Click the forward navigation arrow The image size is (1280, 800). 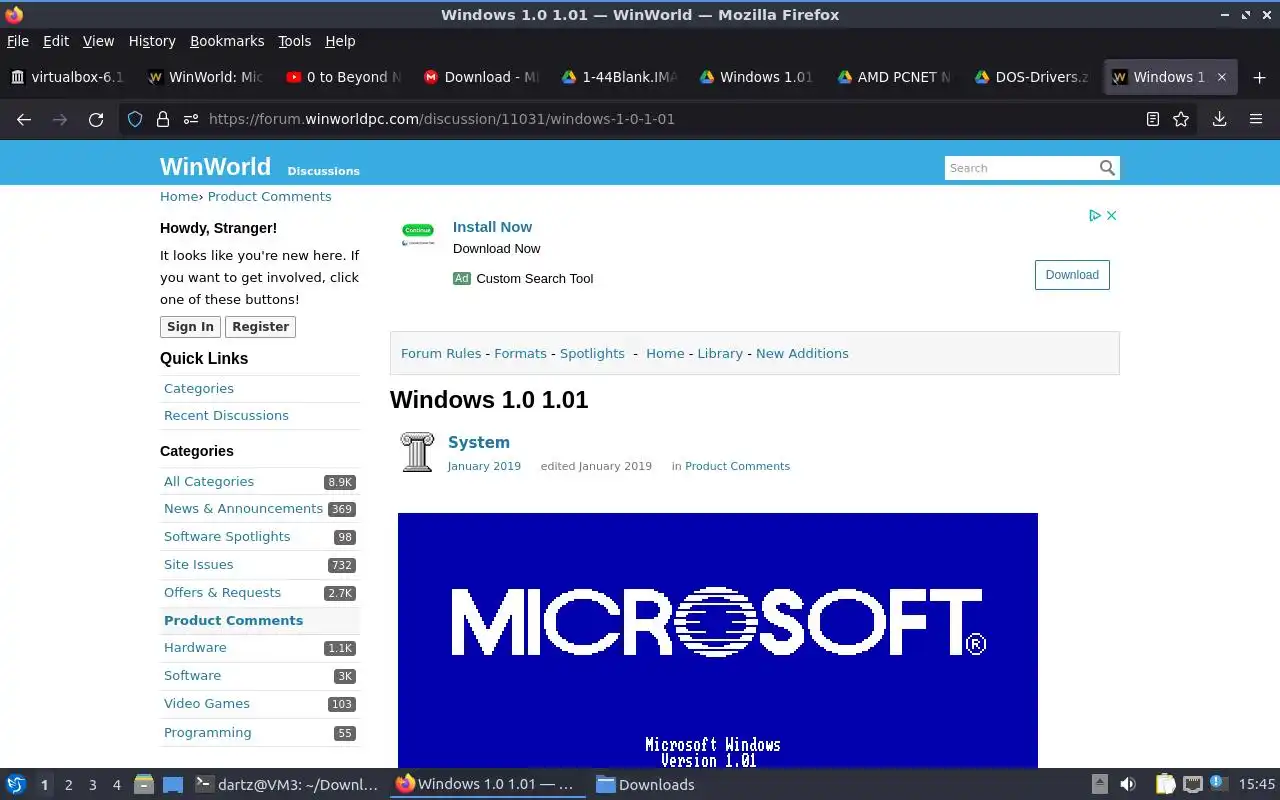[x=60, y=119]
